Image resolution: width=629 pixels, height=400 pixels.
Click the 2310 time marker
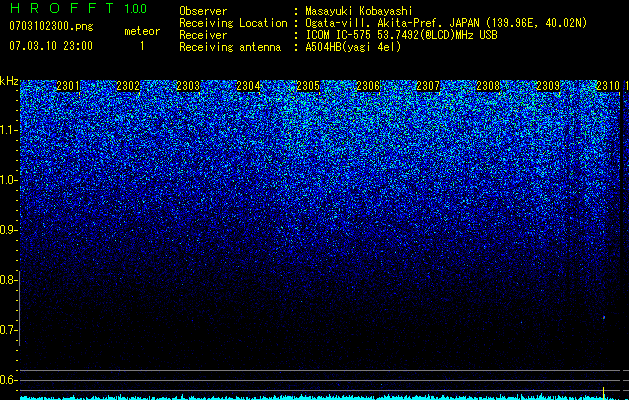pyautogui.click(x=608, y=86)
